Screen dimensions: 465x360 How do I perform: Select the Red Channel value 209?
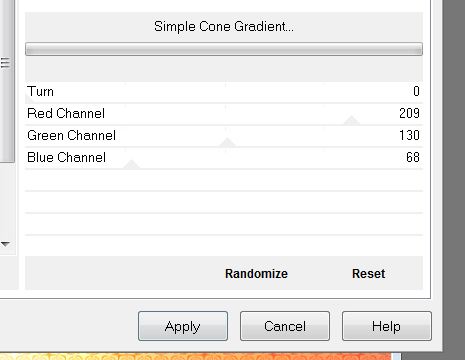(x=409, y=113)
